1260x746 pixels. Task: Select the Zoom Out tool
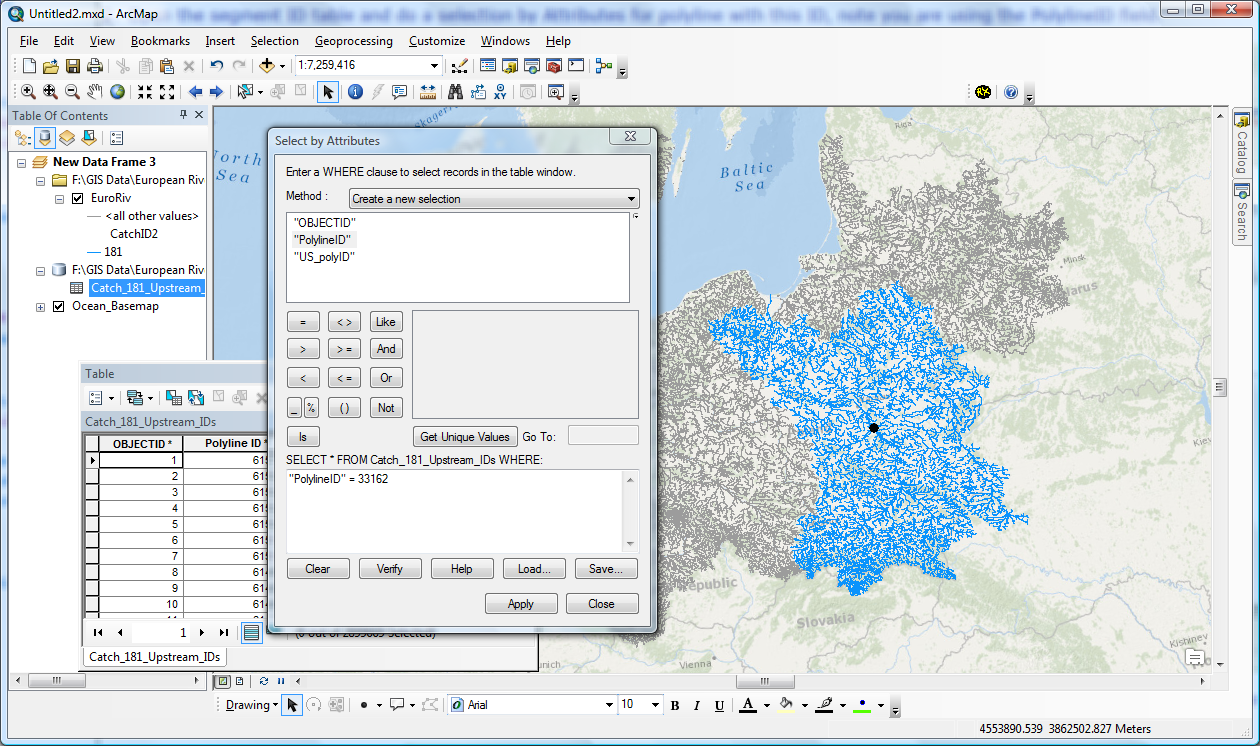73,92
